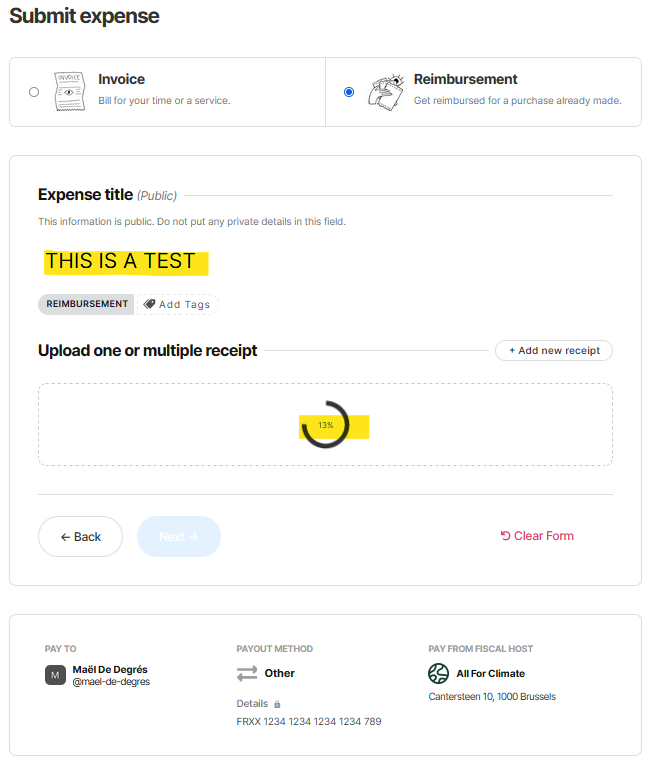Click the tag icon beside Add Tags
This screenshot has height=773, width=661.
[x=149, y=304]
